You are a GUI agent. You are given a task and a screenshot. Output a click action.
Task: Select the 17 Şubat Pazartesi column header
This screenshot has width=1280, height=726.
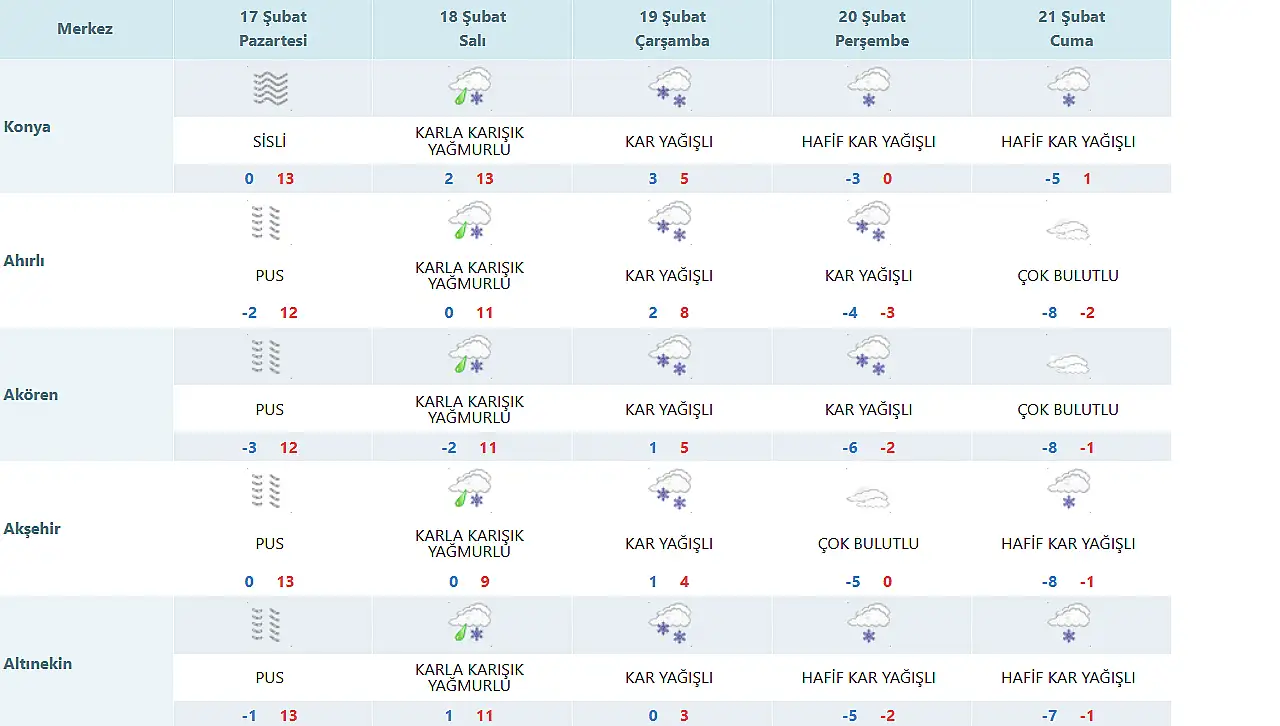273,29
